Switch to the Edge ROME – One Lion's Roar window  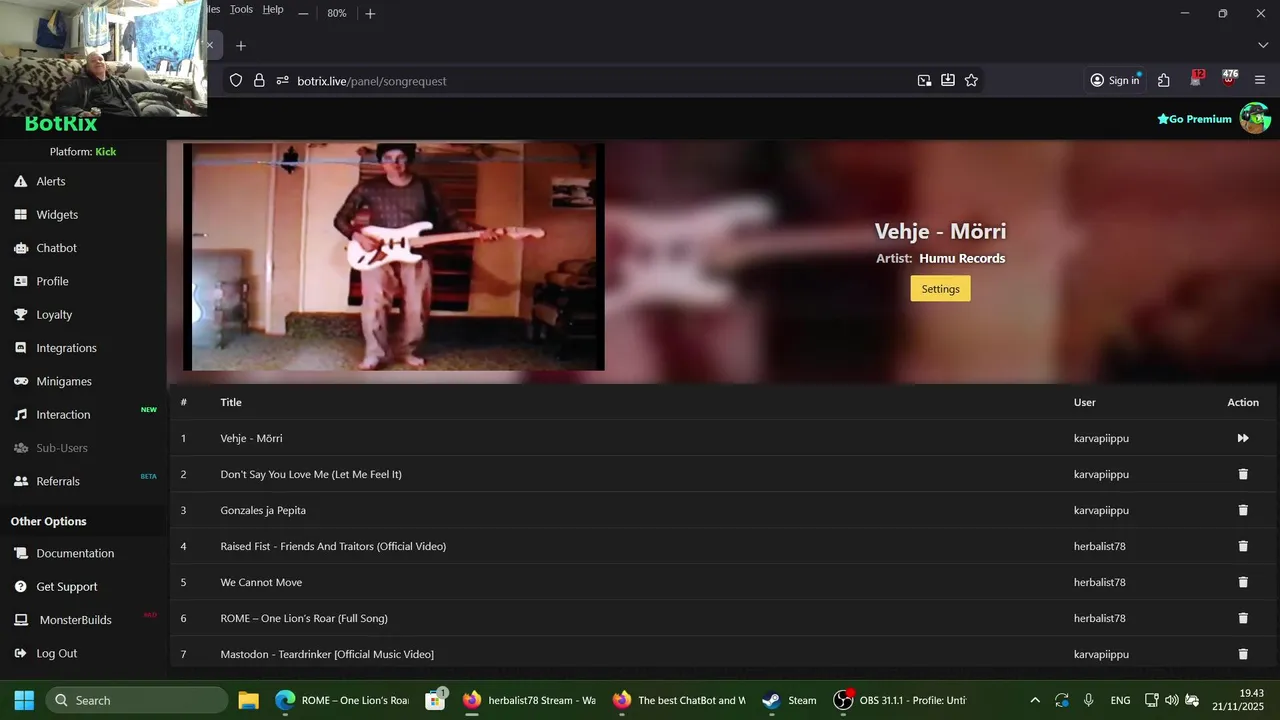point(343,700)
